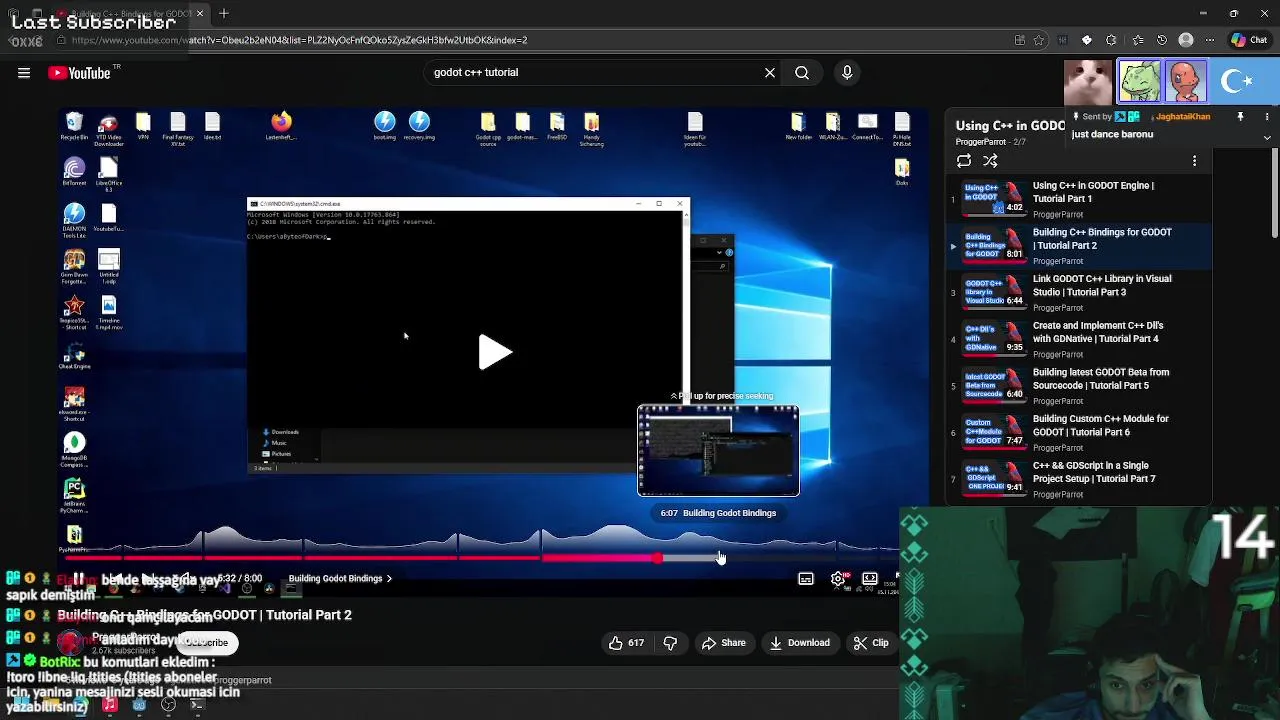Like the video with the thumbs-up 617 button
The height and width of the screenshot is (720, 1280).
pyautogui.click(x=627, y=643)
